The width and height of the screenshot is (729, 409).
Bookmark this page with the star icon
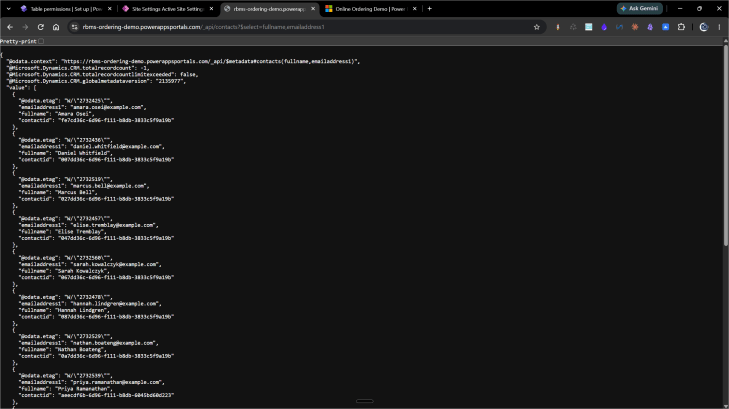pyautogui.click(x=537, y=27)
